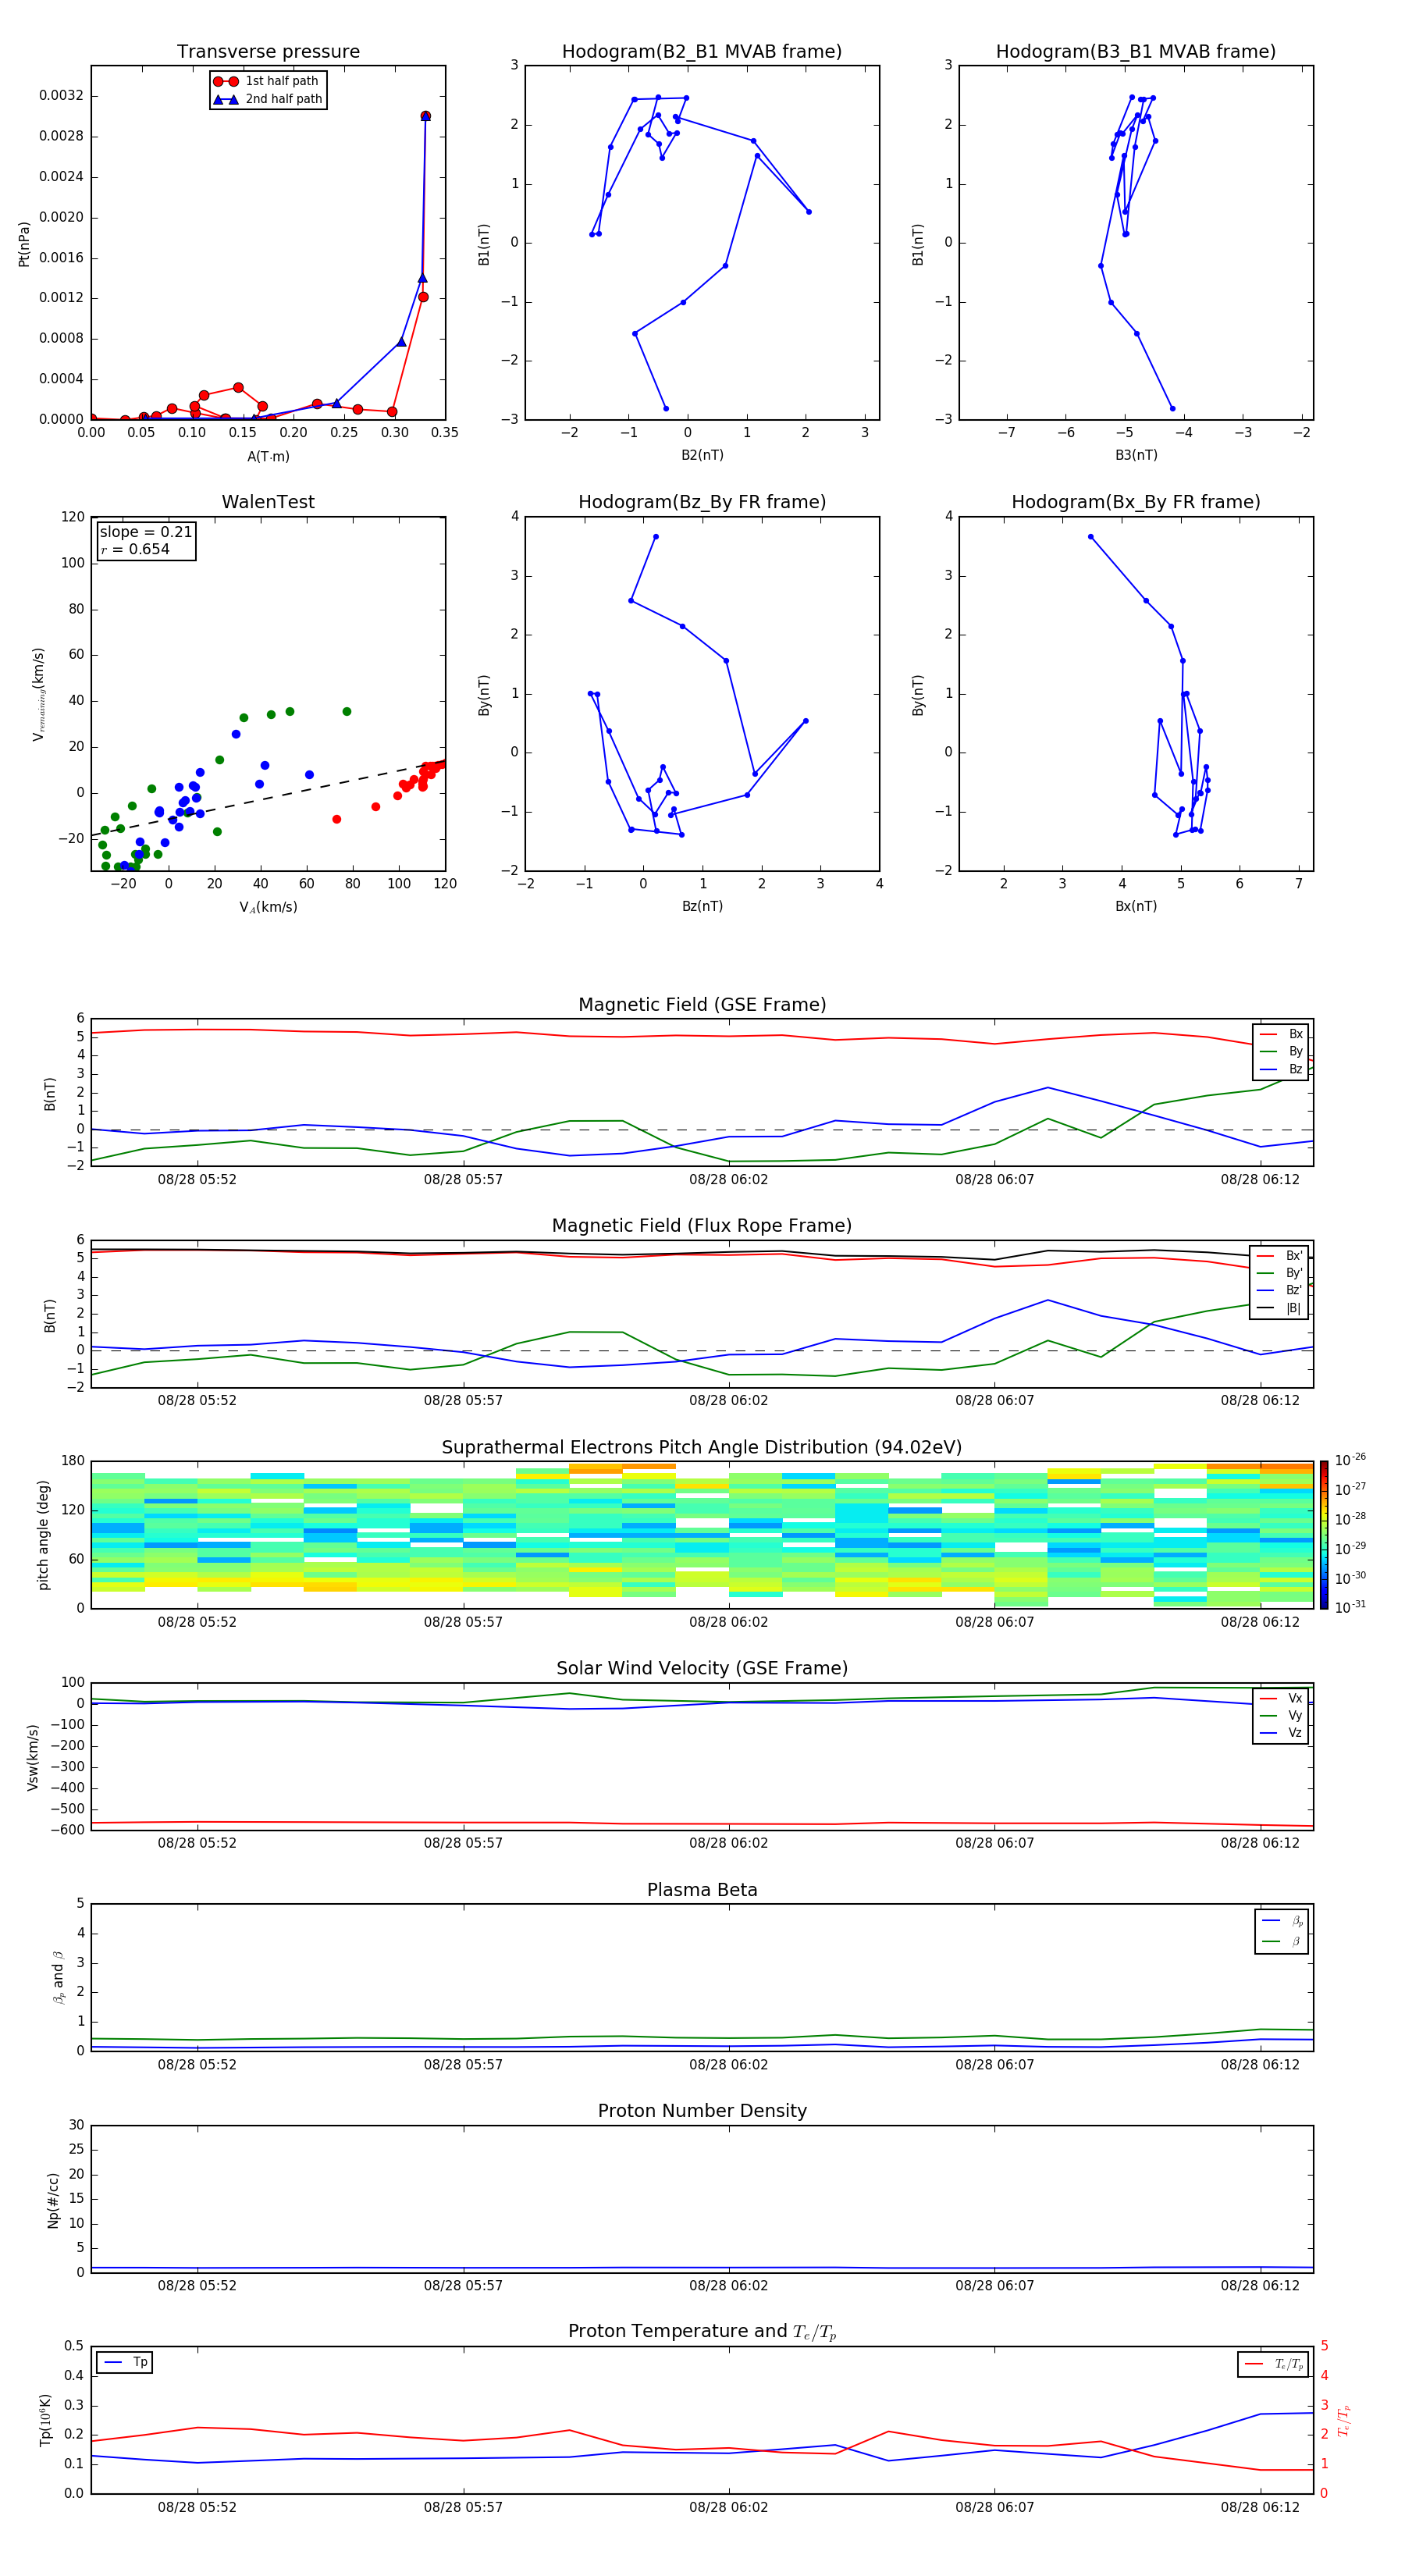Select Bz' in the Flux Rope Frame legend
The image size is (1405, 2576).
click(x=1280, y=1291)
